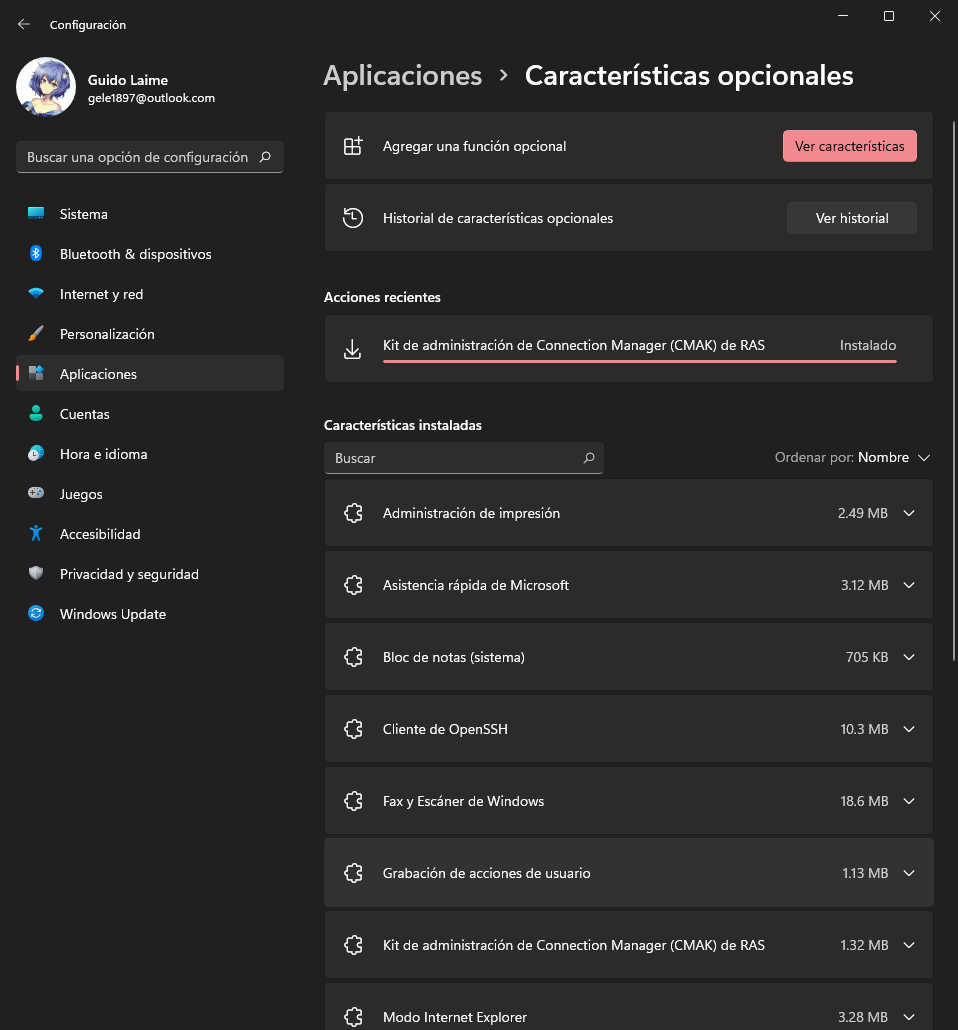
Task: Click the Accesibilidad person icon
Action: (36, 533)
